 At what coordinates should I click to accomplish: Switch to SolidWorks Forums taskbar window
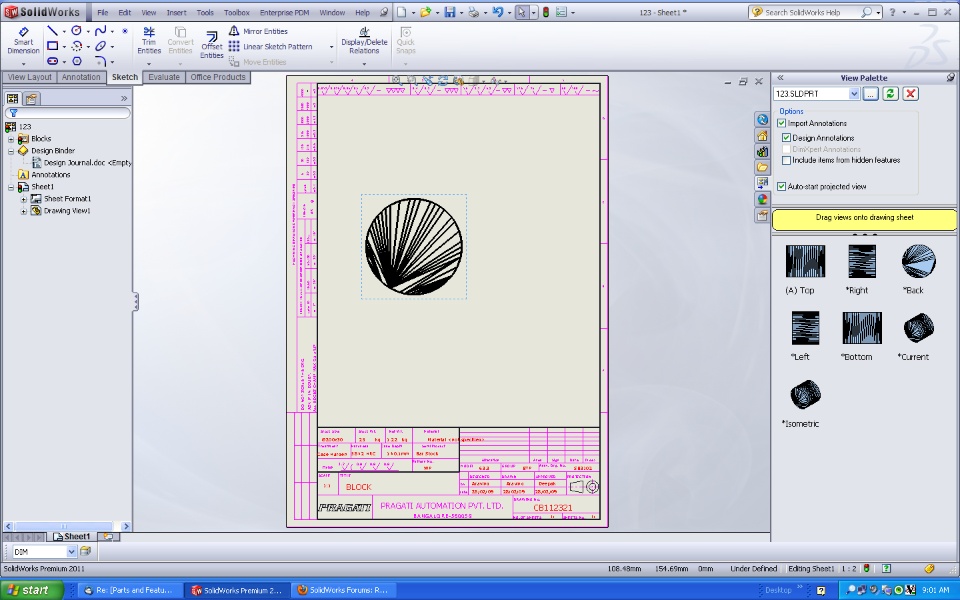(x=343, y=590)
